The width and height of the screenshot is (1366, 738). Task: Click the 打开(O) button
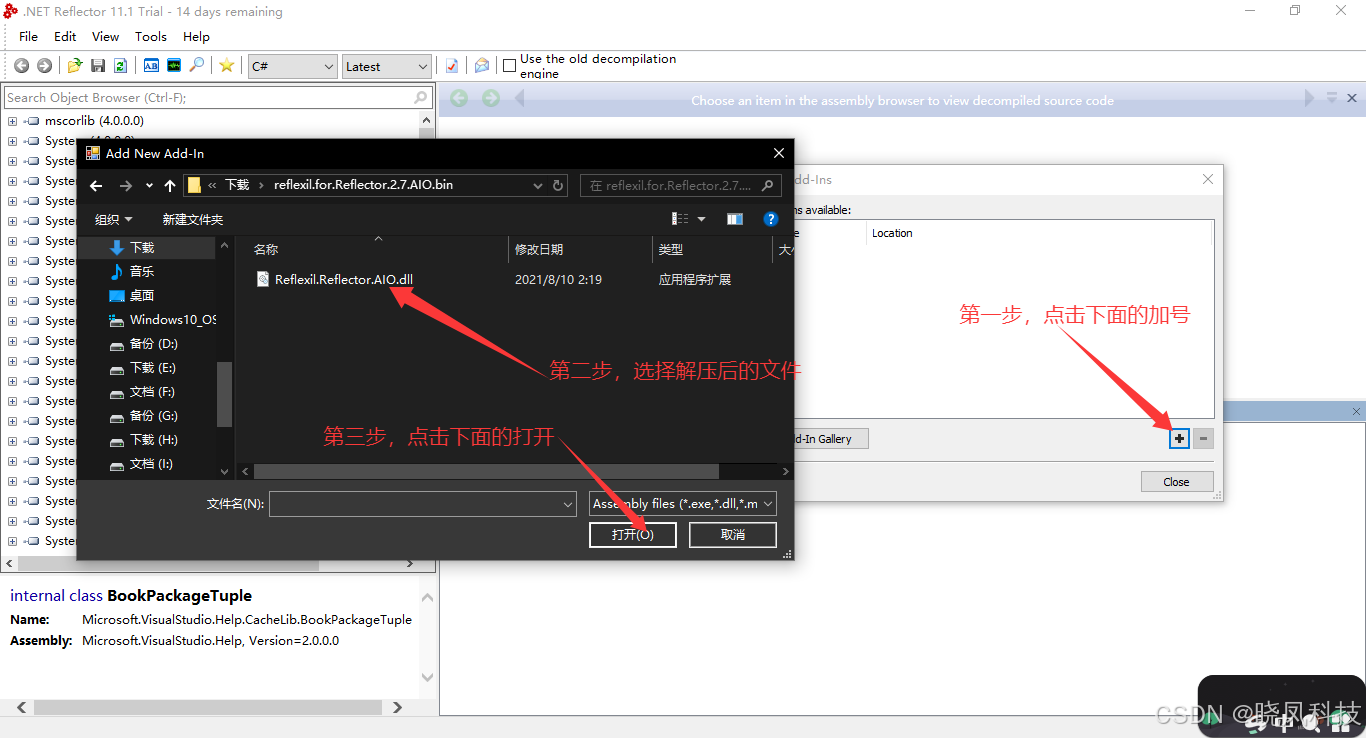(x=633, y=535)
